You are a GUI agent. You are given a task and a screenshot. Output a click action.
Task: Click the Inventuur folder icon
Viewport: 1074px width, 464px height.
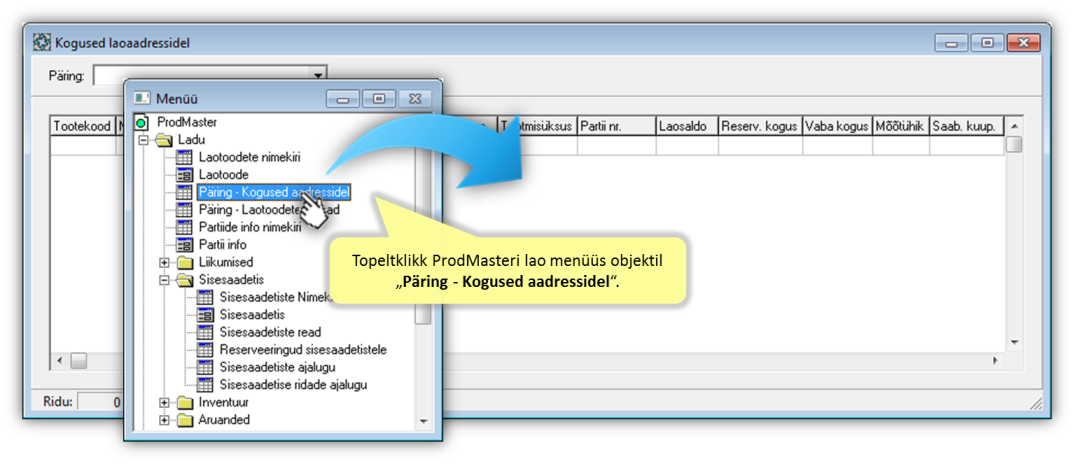(x=185, y=402)
